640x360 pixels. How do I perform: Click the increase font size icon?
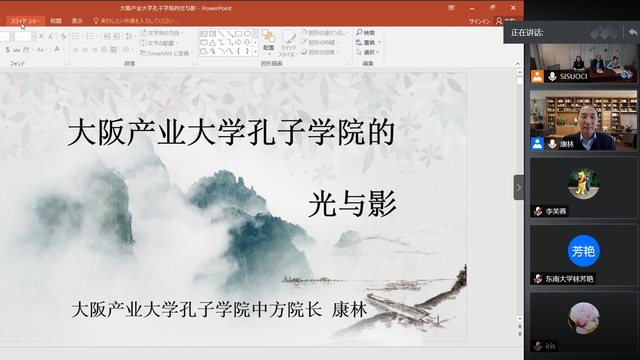(41, 37)
